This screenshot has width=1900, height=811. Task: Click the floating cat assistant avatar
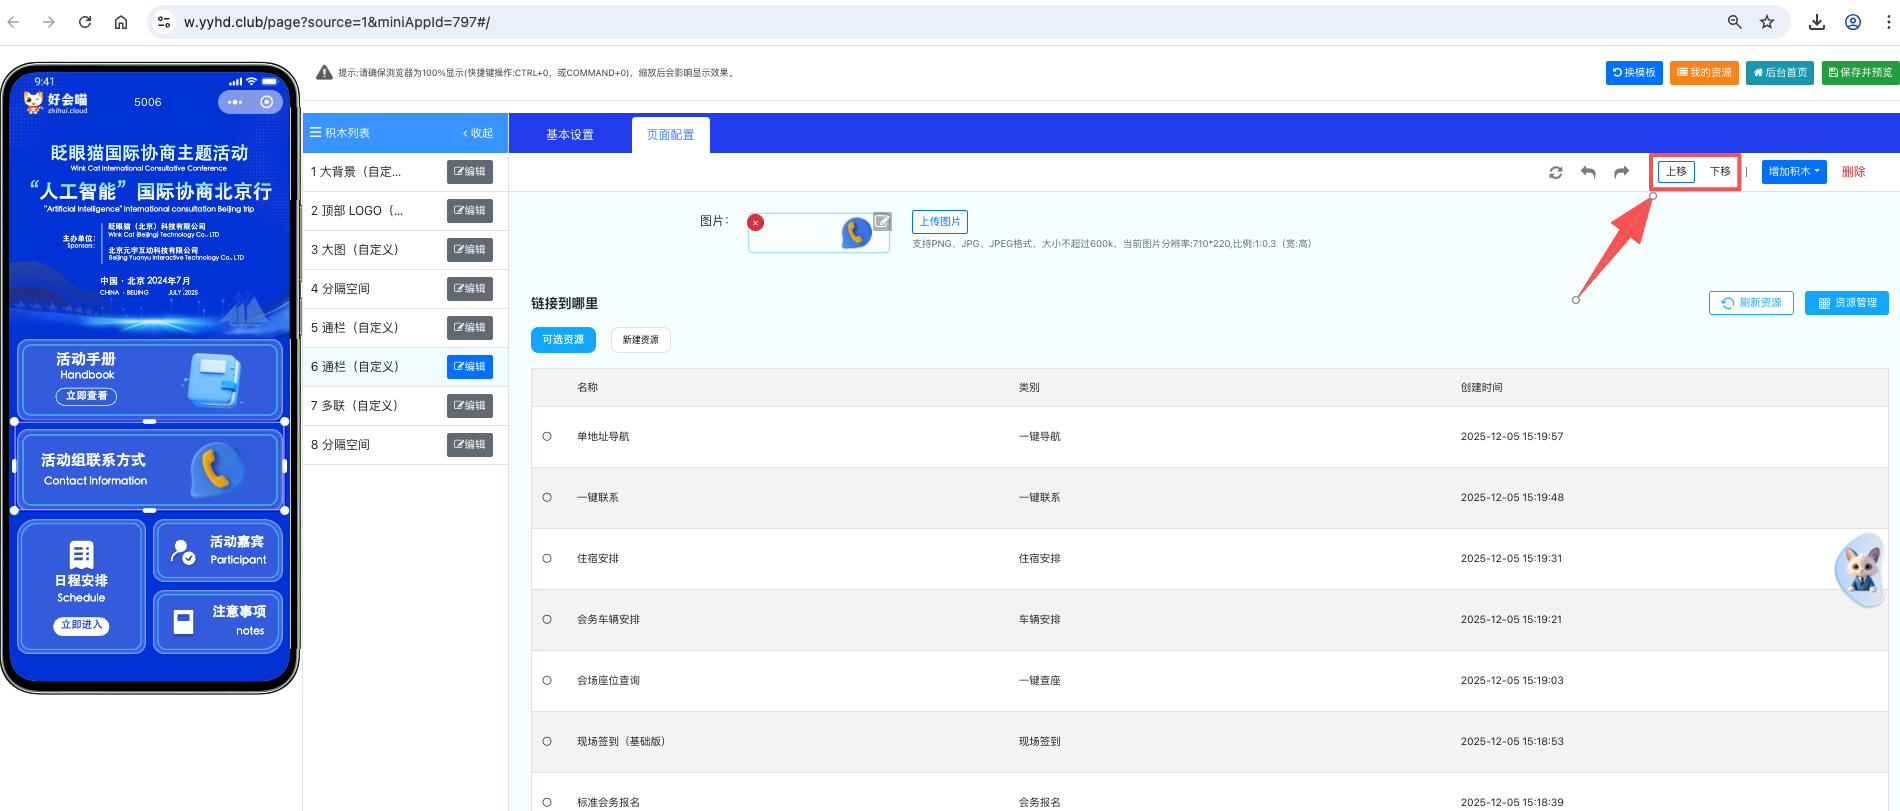point(1860,569)
